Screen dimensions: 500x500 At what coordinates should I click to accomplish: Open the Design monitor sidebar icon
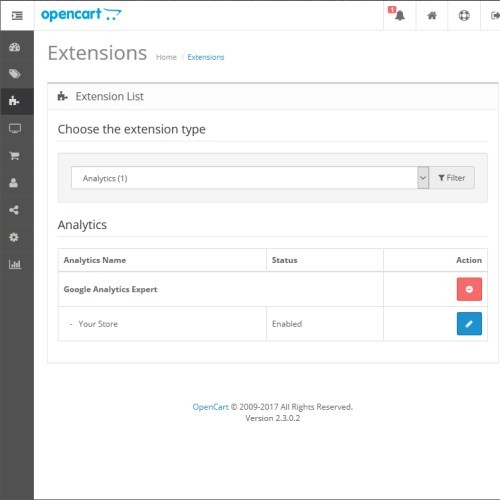[15, 128]
